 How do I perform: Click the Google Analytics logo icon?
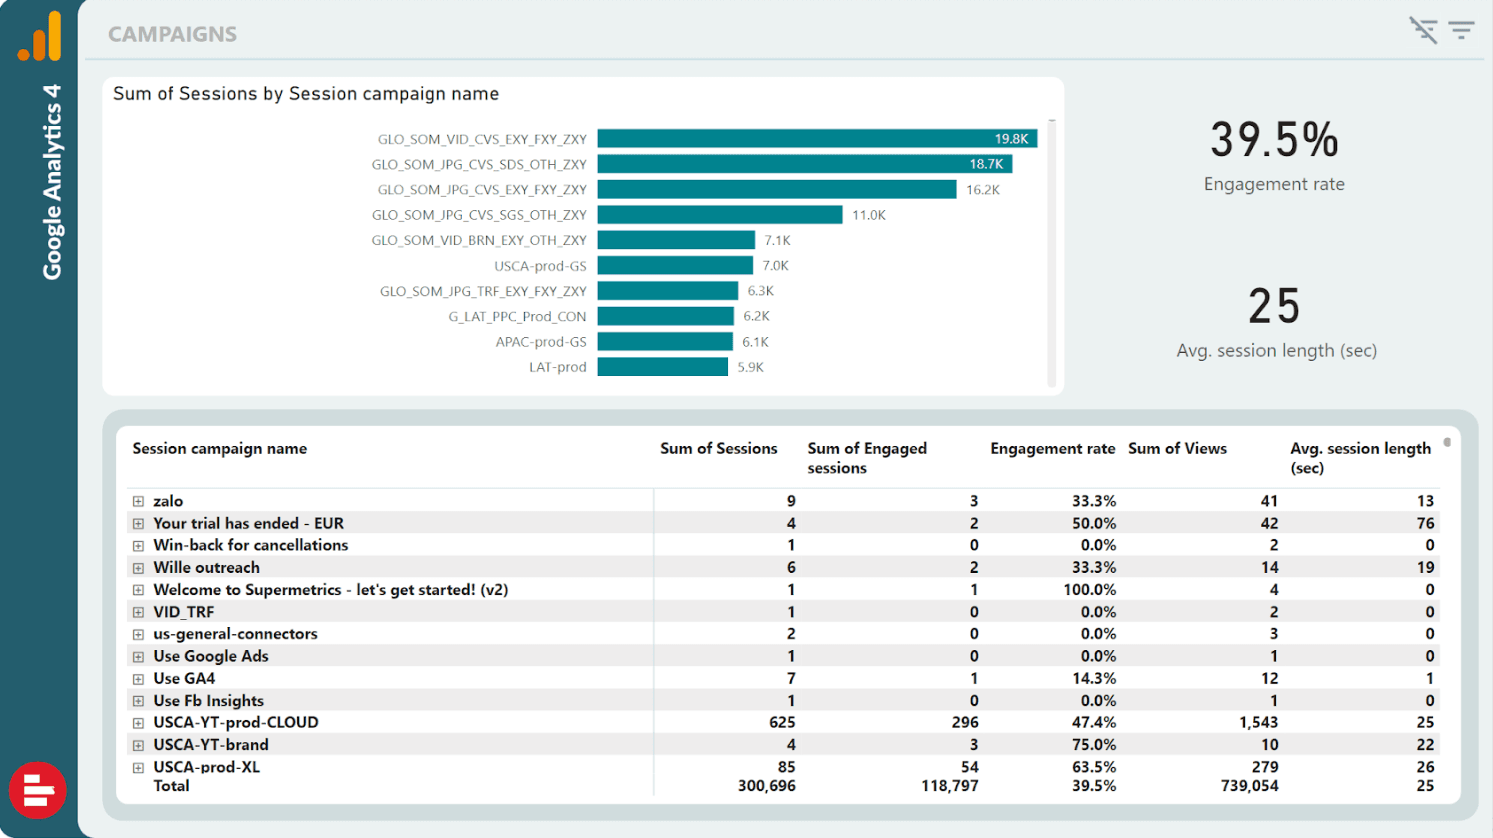pyautogui.click(x=40, y=37)
